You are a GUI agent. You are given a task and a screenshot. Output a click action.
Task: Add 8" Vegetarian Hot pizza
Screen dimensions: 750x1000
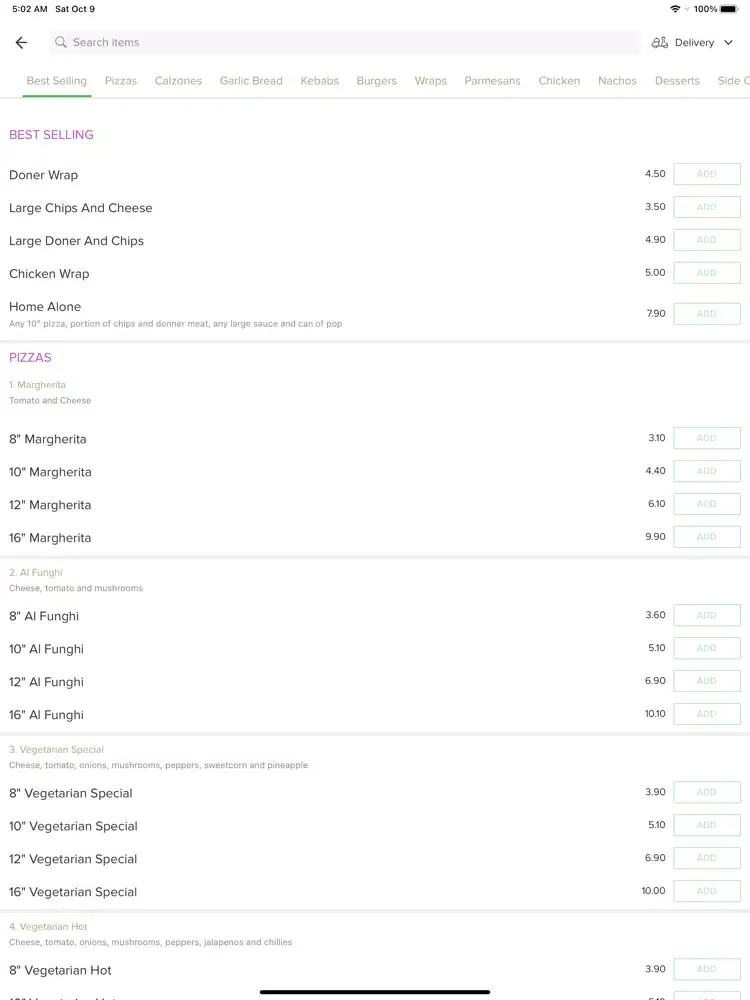click(707, 969)
